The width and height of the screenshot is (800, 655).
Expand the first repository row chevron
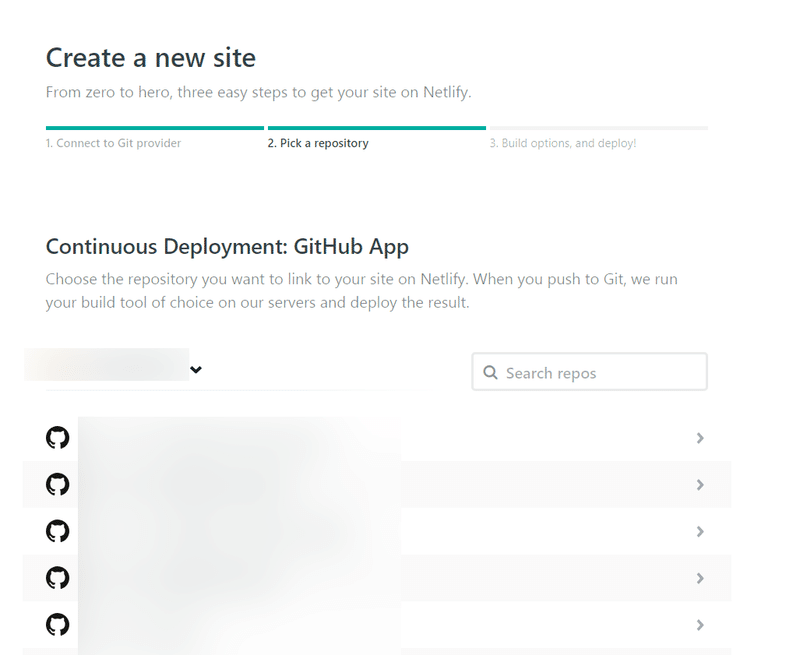pyautogui.click(x=700, y=438)
